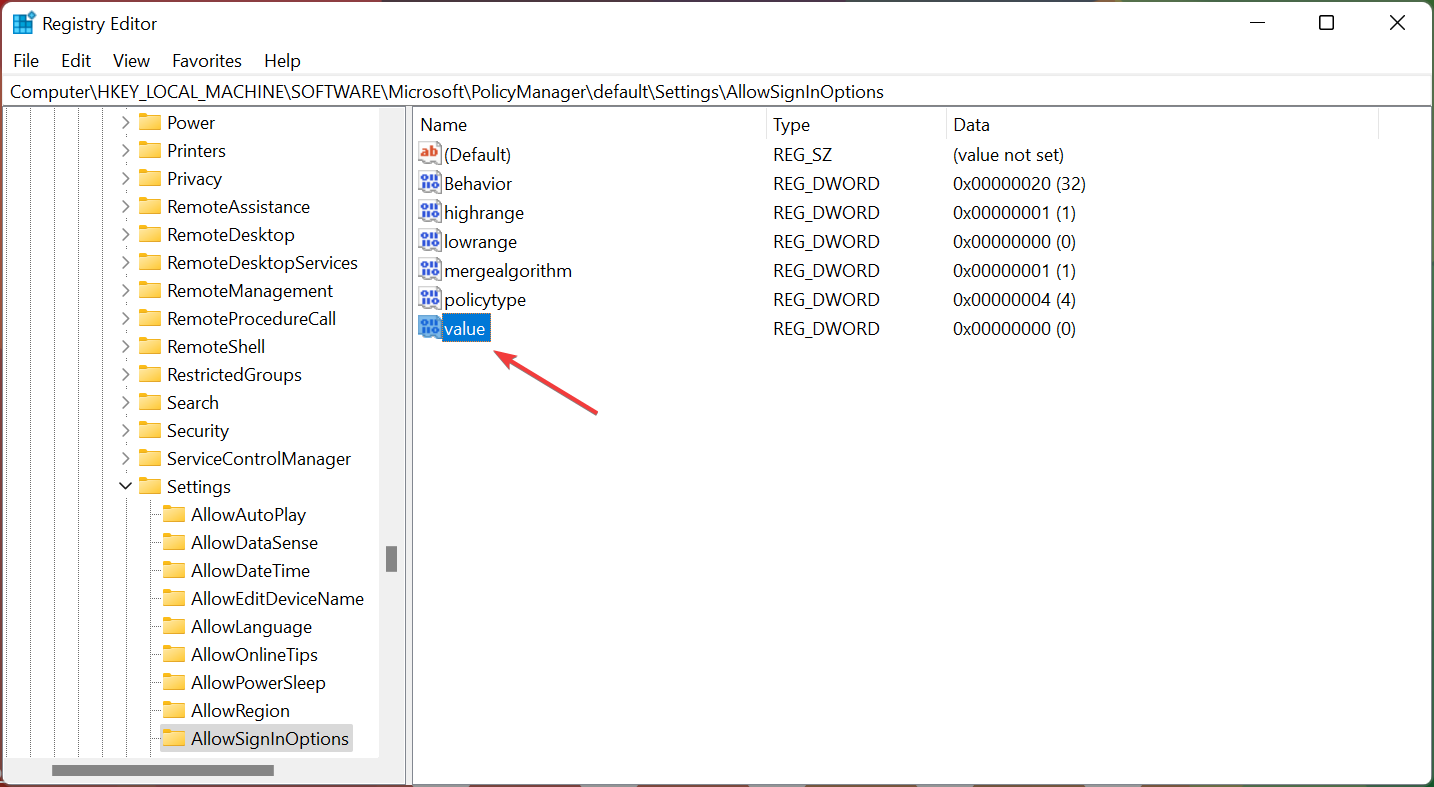Click the AllowDataSense folder icon
1434x787 pixels.
174,542
